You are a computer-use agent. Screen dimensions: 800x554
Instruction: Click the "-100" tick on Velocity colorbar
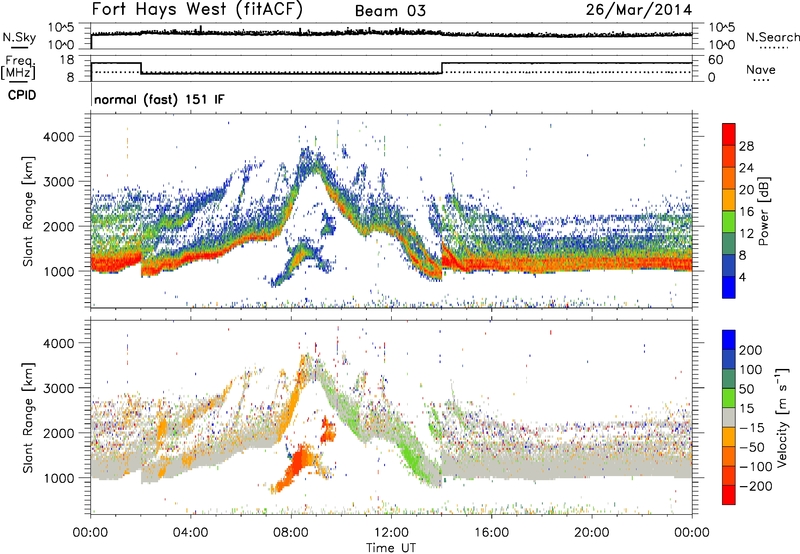click(755, 466)
